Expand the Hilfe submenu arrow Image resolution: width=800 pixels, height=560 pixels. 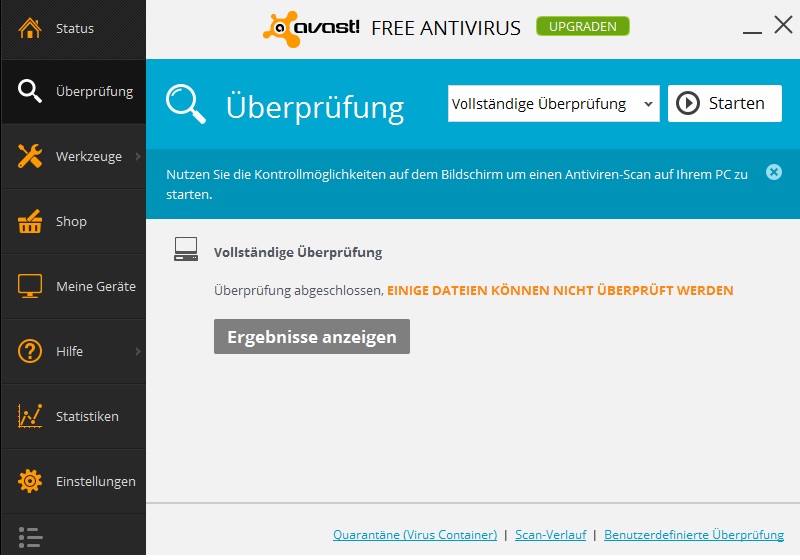[x=138, y=351]
